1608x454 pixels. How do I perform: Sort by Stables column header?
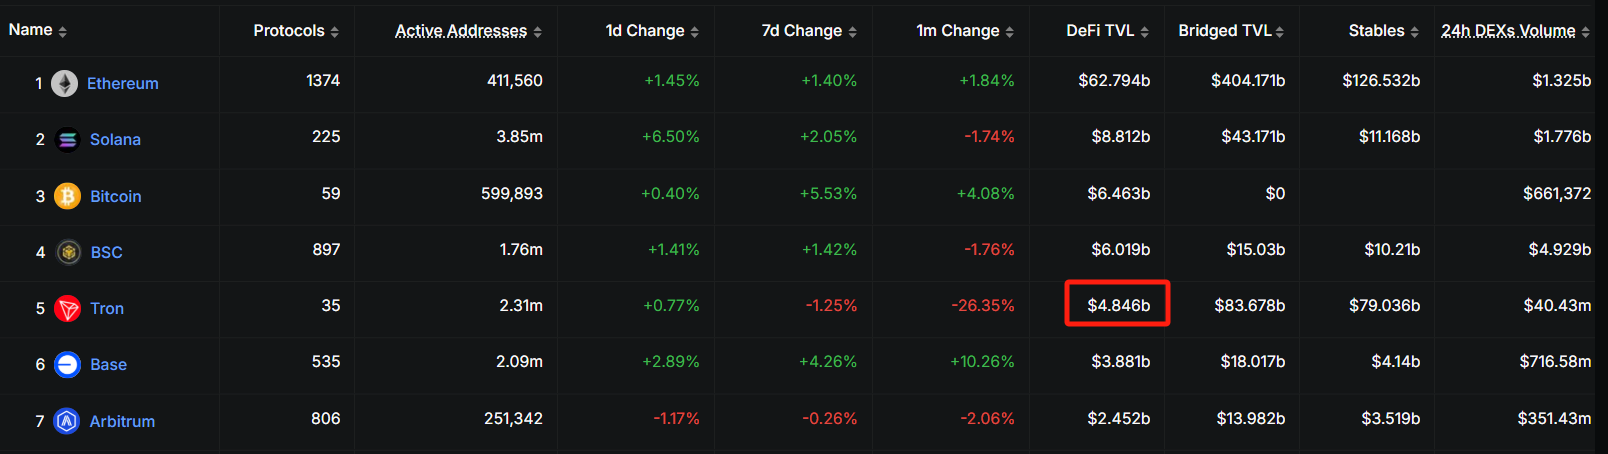coord(1383,31)
